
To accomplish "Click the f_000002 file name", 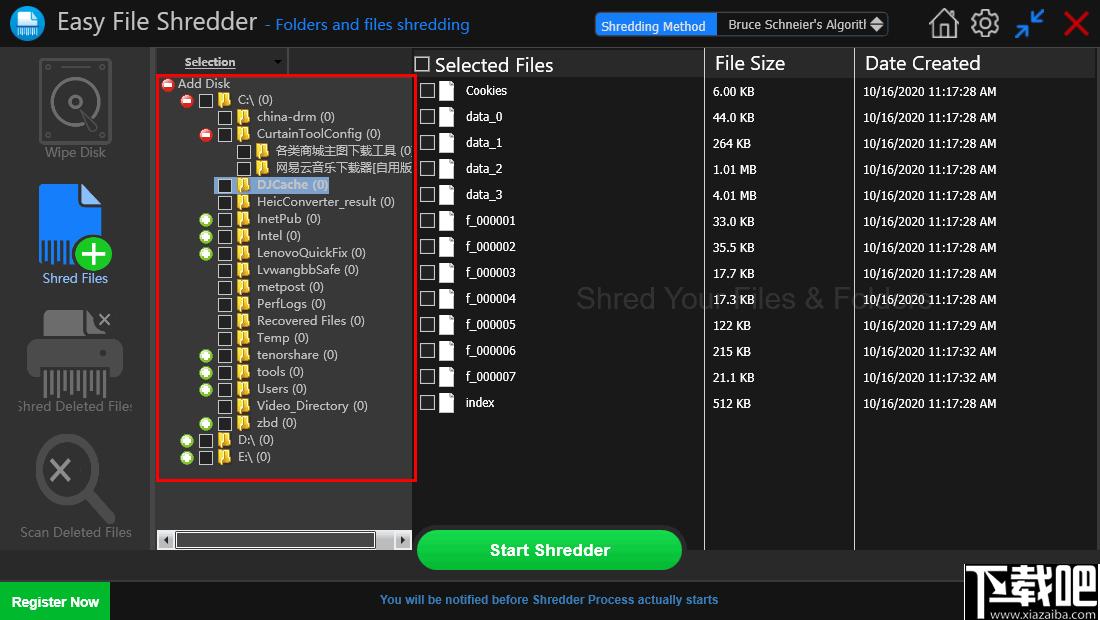I will click(490, 247).
